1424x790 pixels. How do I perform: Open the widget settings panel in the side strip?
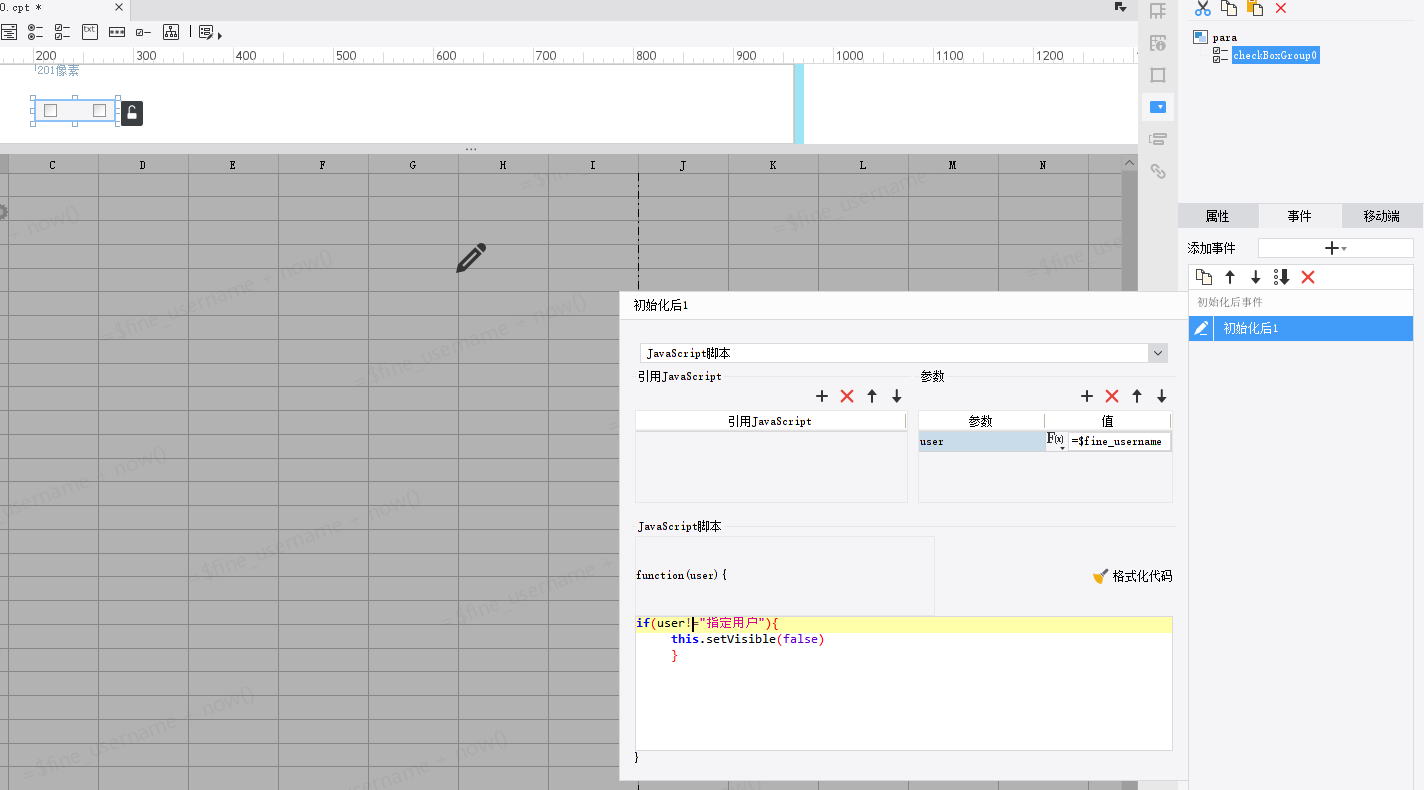tap(1158, 106)
